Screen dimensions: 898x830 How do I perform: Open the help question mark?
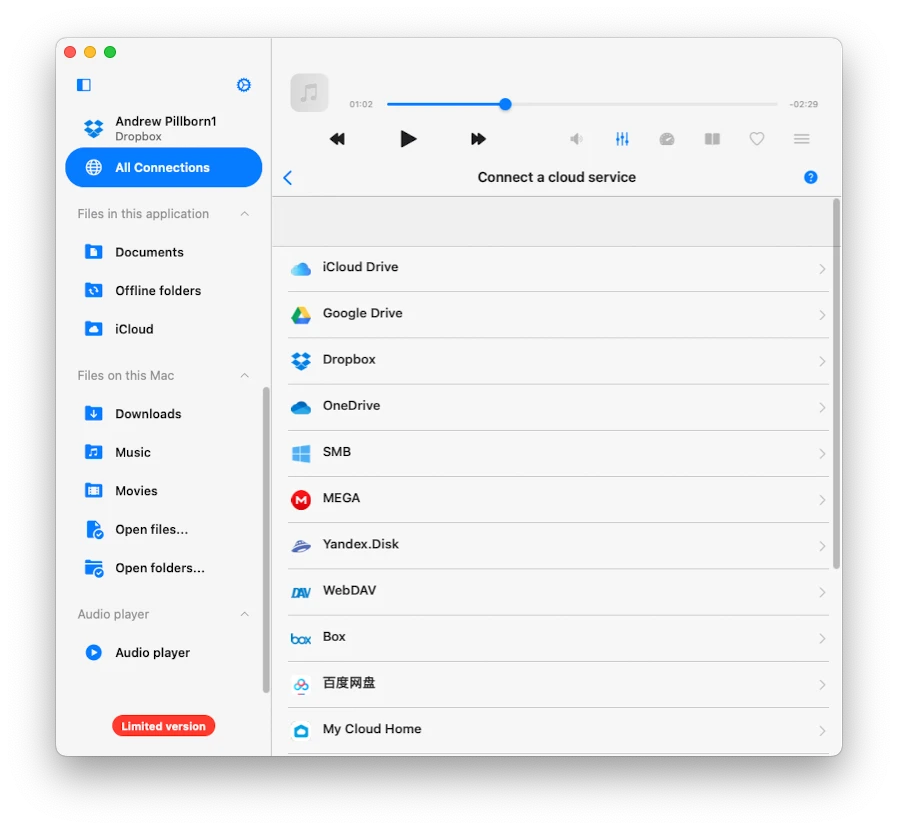click(x=811, y=177)
